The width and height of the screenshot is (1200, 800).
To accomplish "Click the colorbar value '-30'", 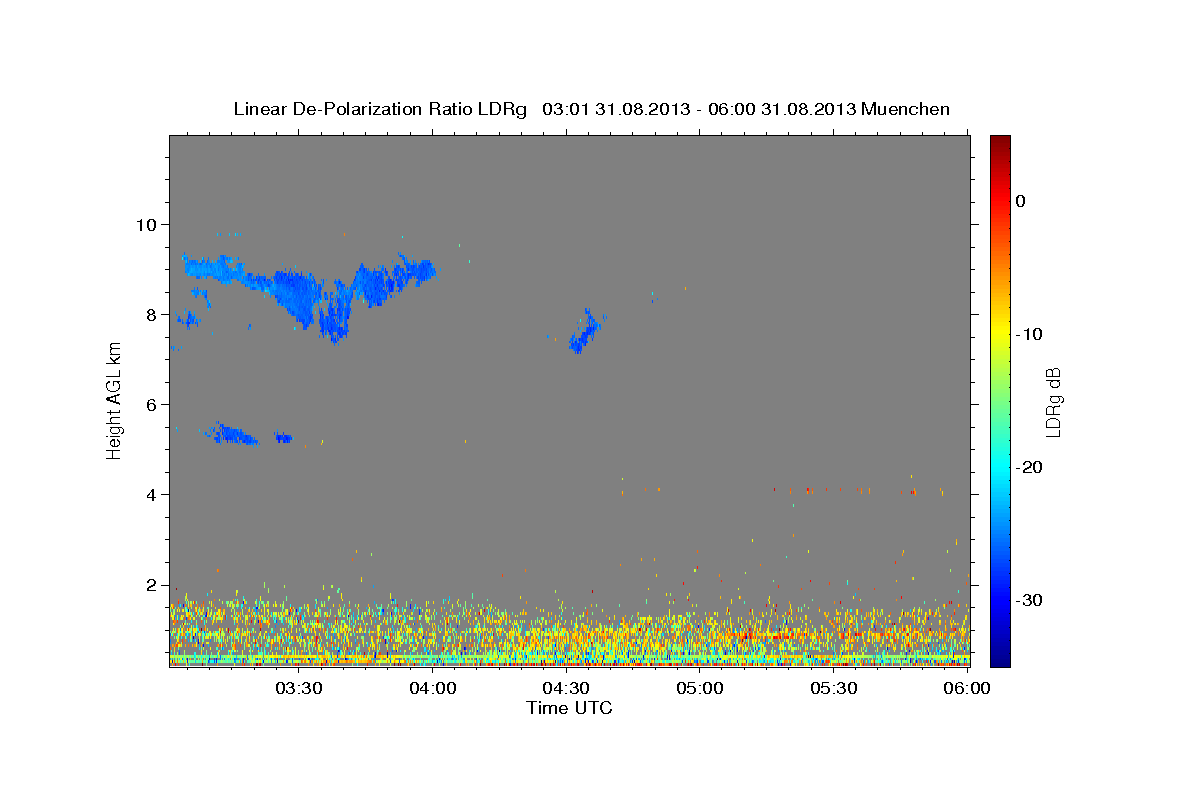I will [x=1028, y=600].
